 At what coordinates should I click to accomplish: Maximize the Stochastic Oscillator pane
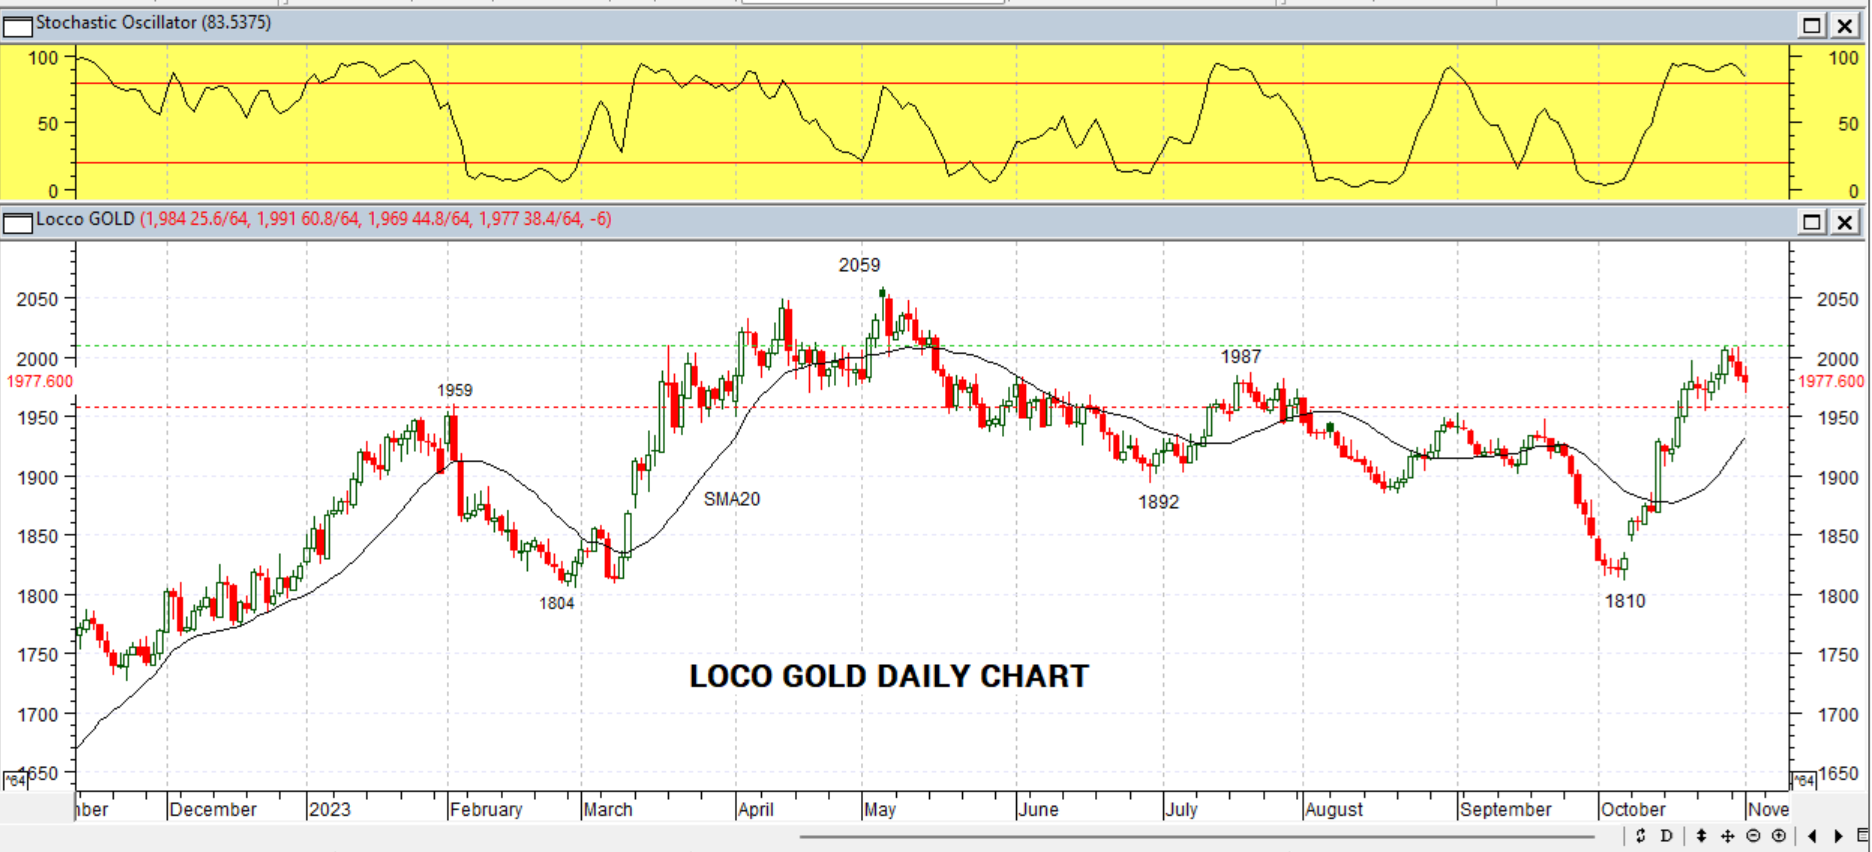point(1812,25)
